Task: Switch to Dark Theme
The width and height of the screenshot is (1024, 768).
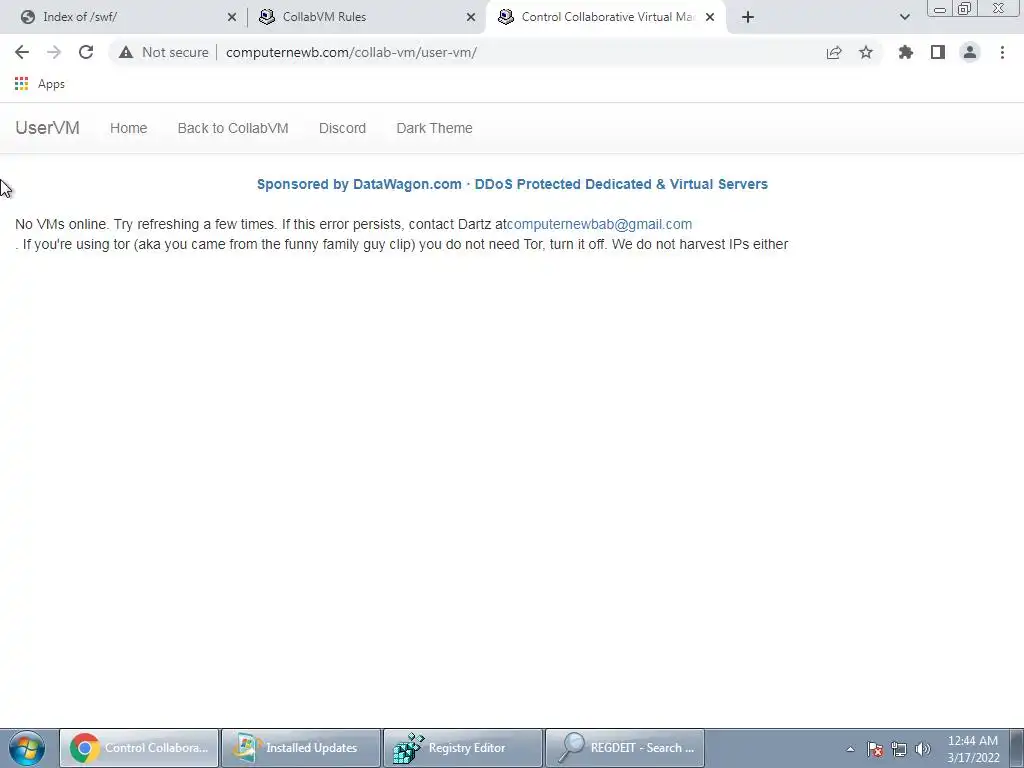Action: click(434, 128)
